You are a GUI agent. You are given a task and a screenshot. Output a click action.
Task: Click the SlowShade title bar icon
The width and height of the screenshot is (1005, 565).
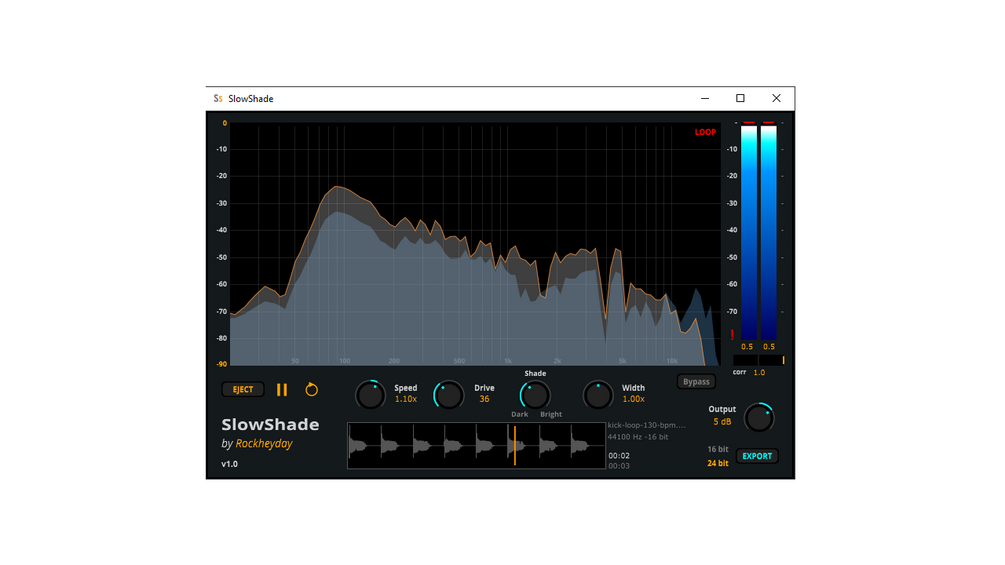(218, 99)
